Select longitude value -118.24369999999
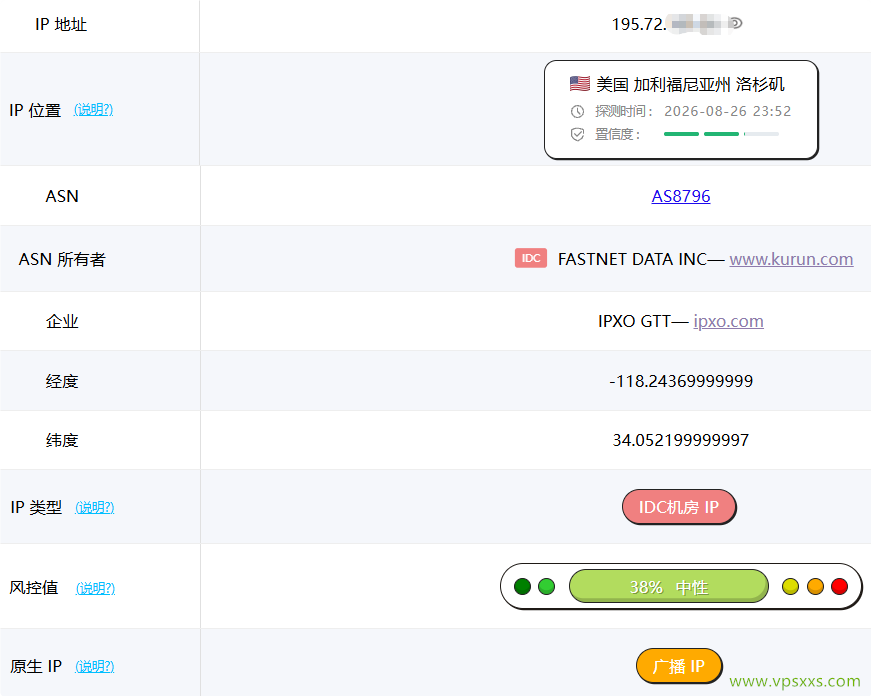 681,381
